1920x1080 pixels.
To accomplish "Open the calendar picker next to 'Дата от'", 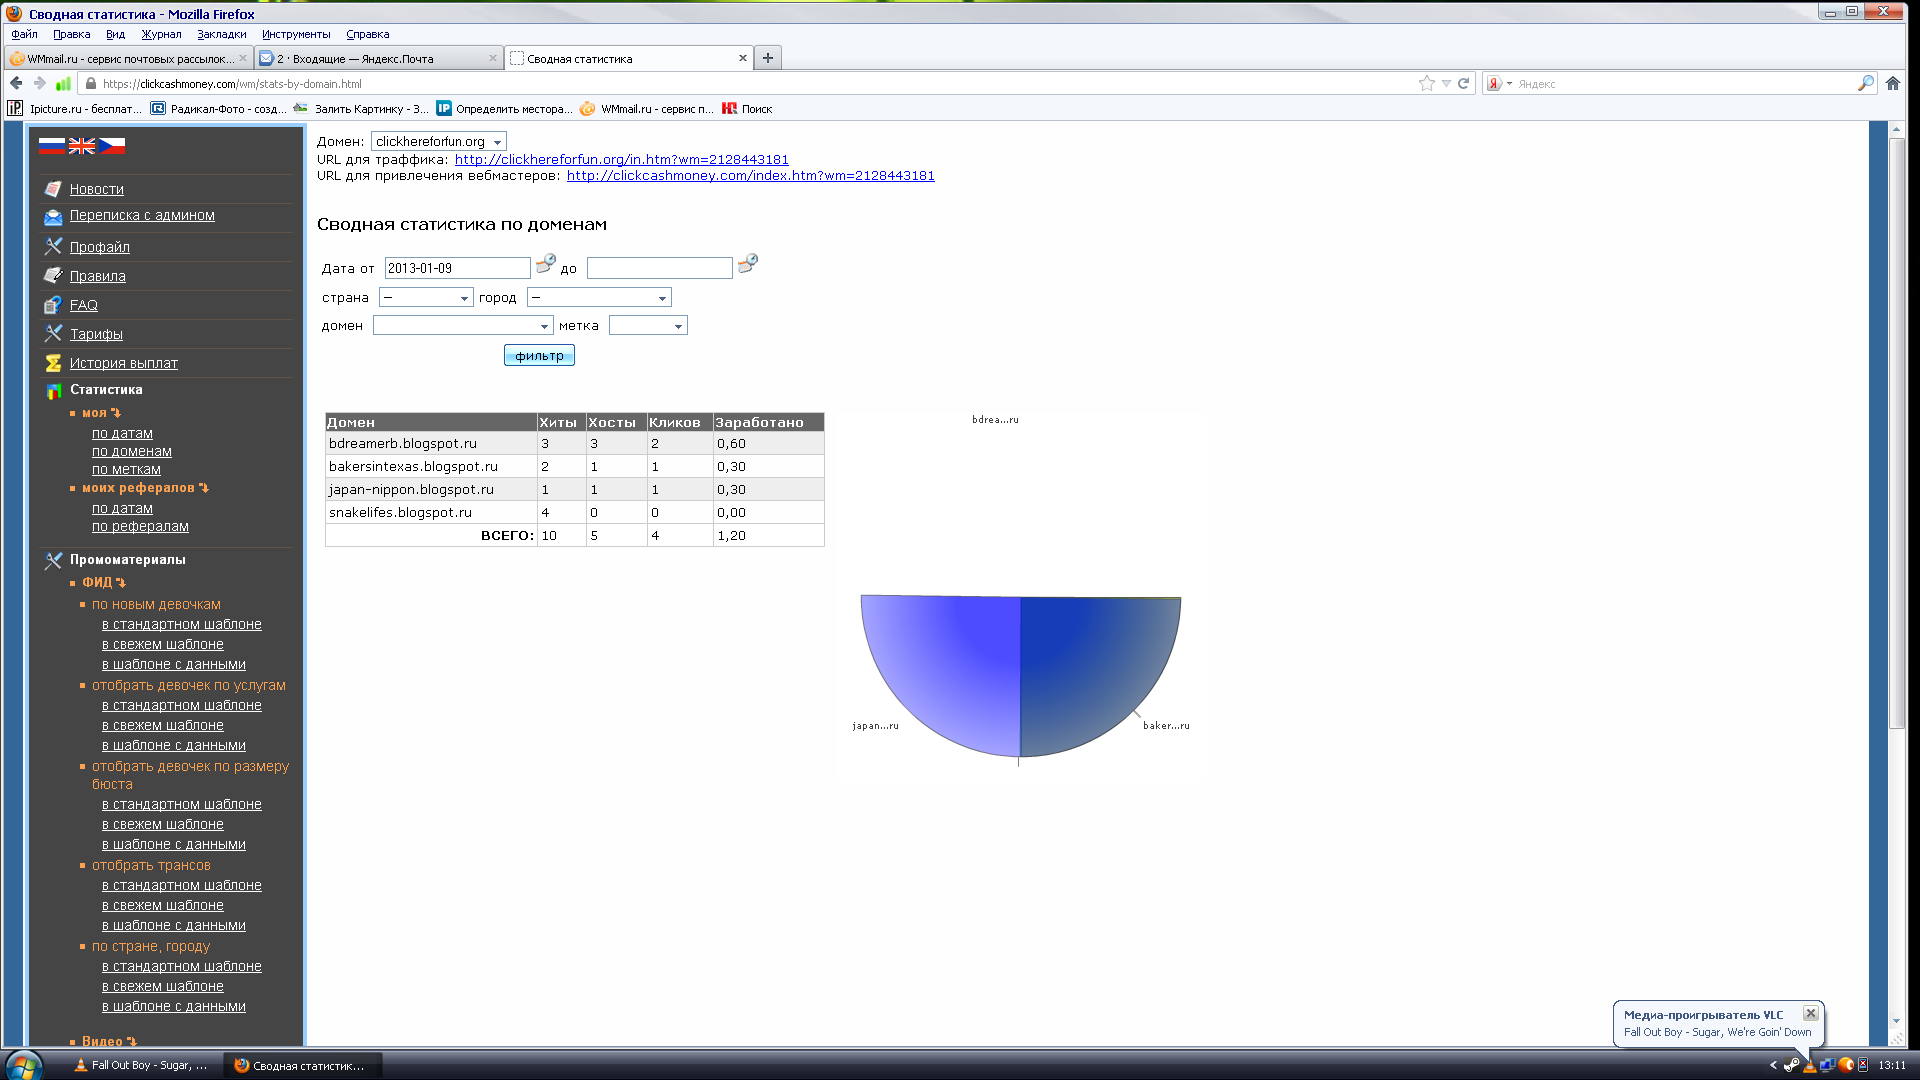I will point(545,264).
